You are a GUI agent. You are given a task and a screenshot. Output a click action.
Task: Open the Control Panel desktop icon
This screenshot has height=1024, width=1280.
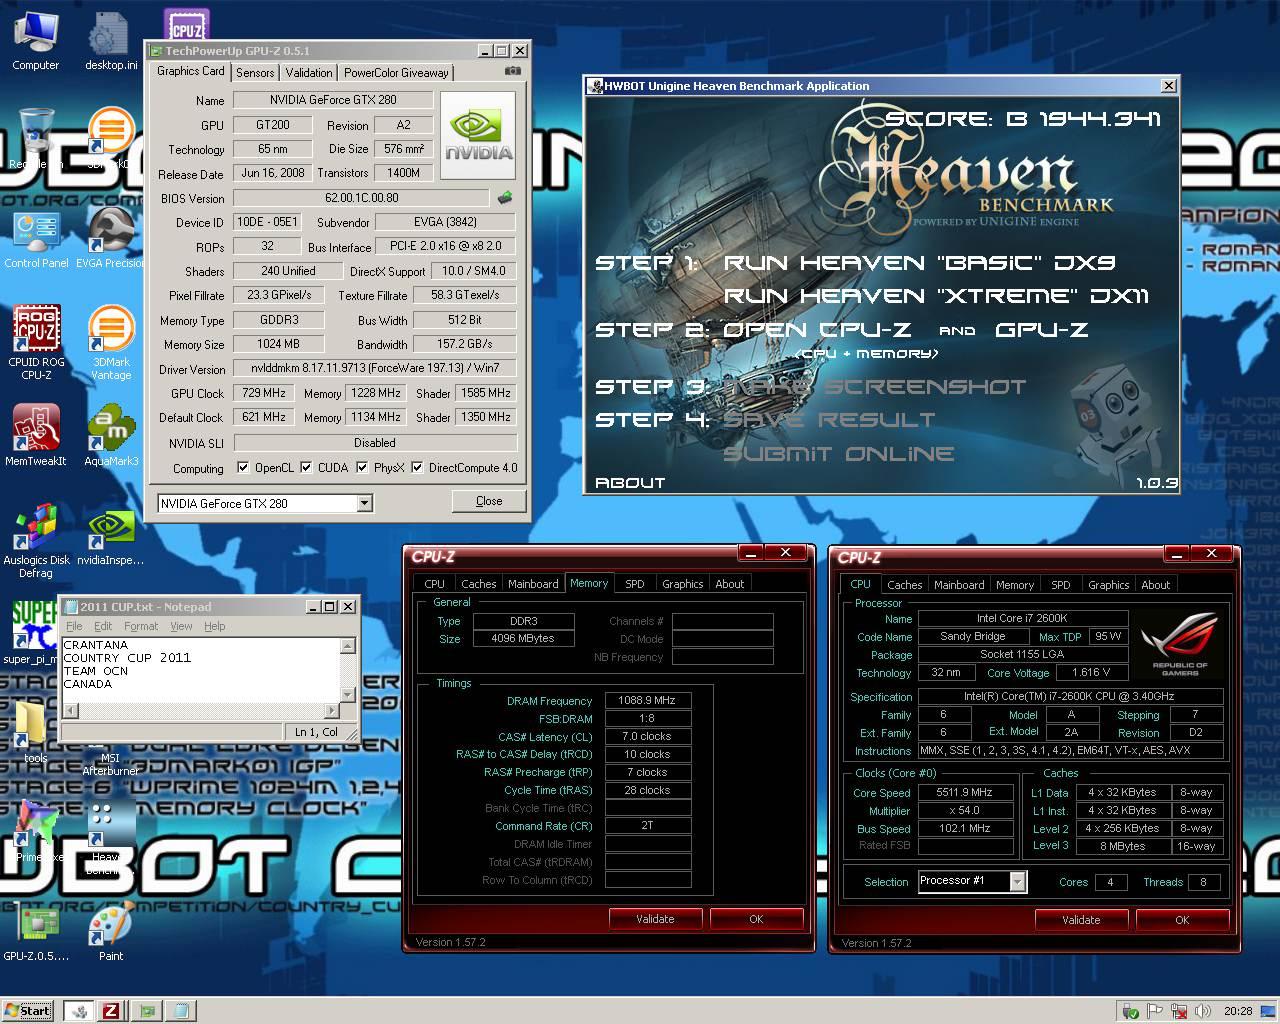click(36, 238)
